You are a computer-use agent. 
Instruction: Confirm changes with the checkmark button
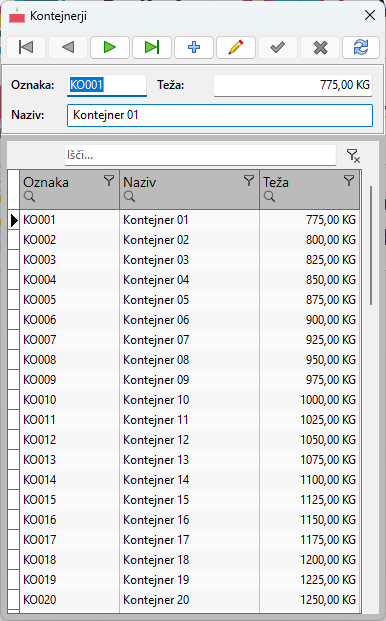(x=278, y=48)
